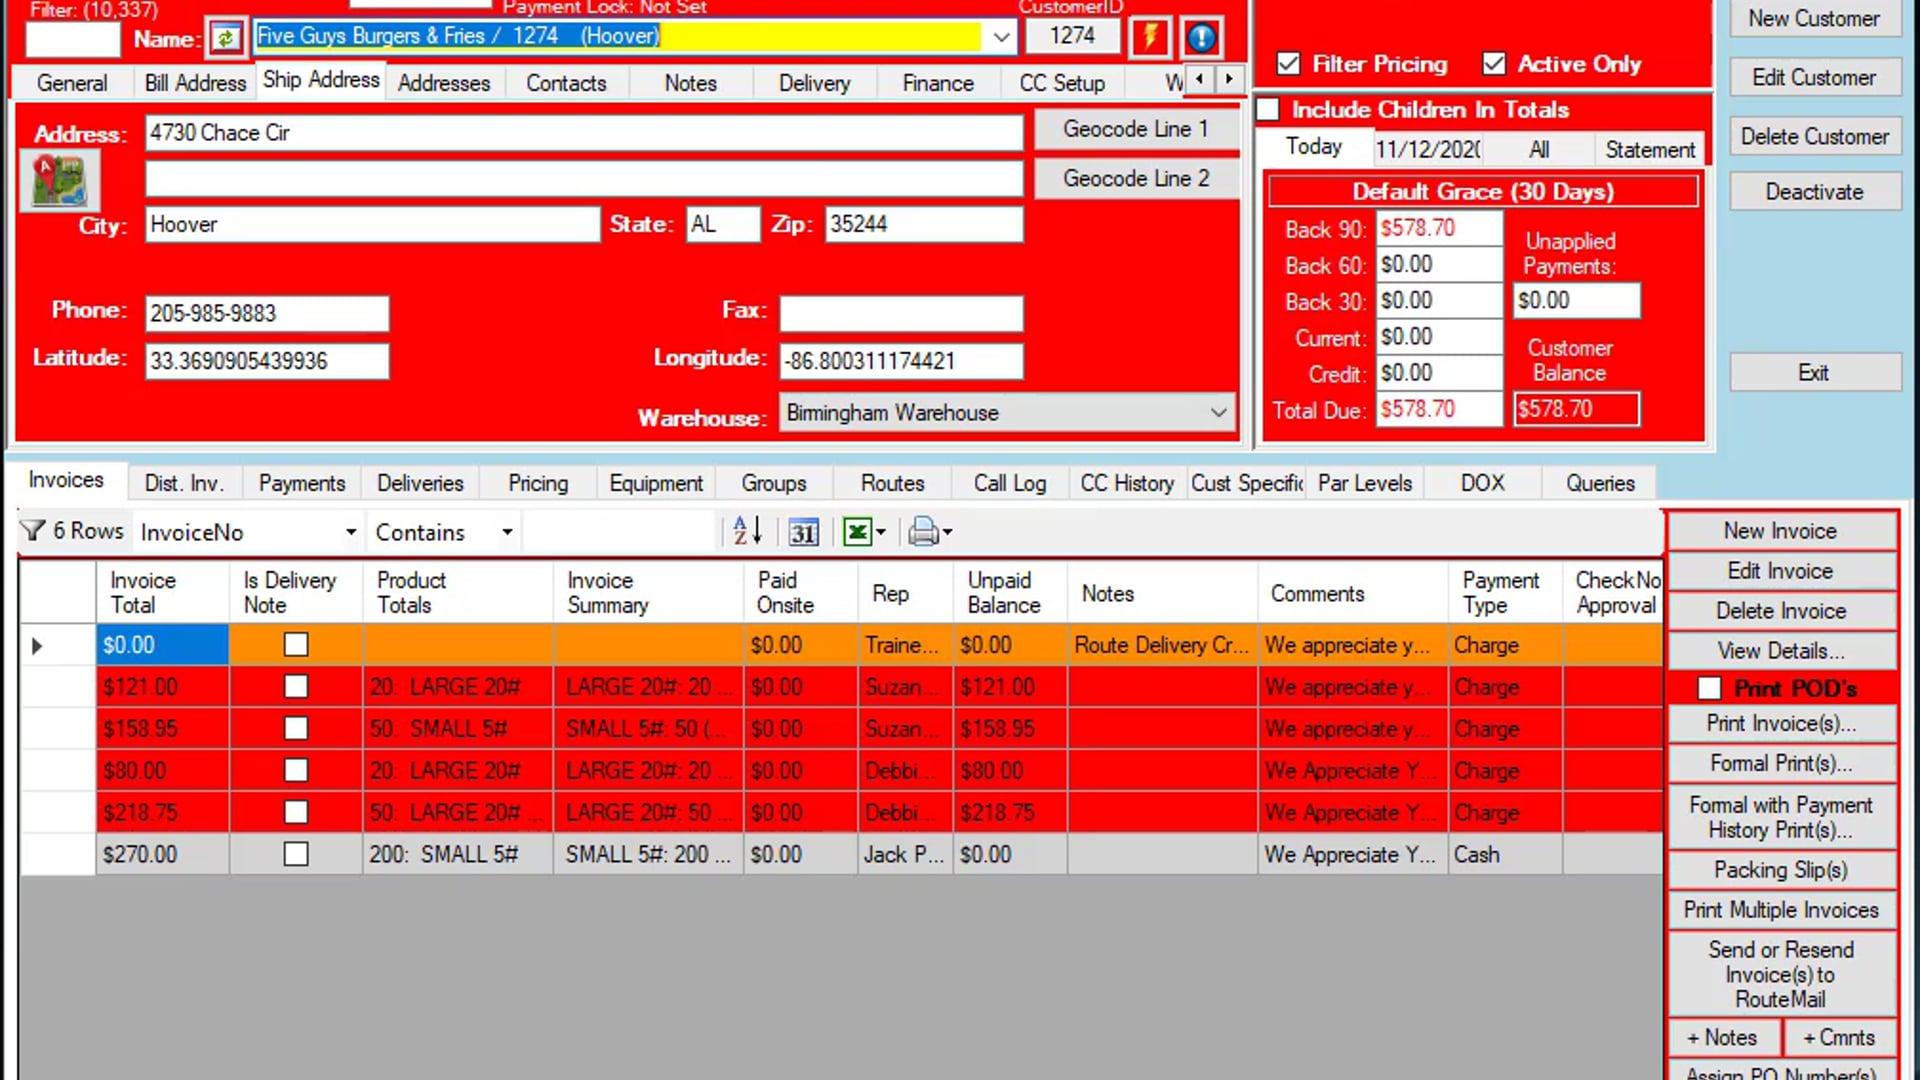Open the map icon under Address
The height and width of the screenshot is (1080, 1920).
59,181
